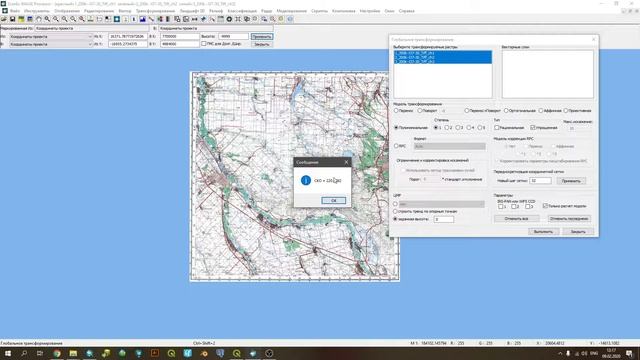Open the Windows Start menu
640x360 pixels.
pyautogui.click(x=8, y=353)
